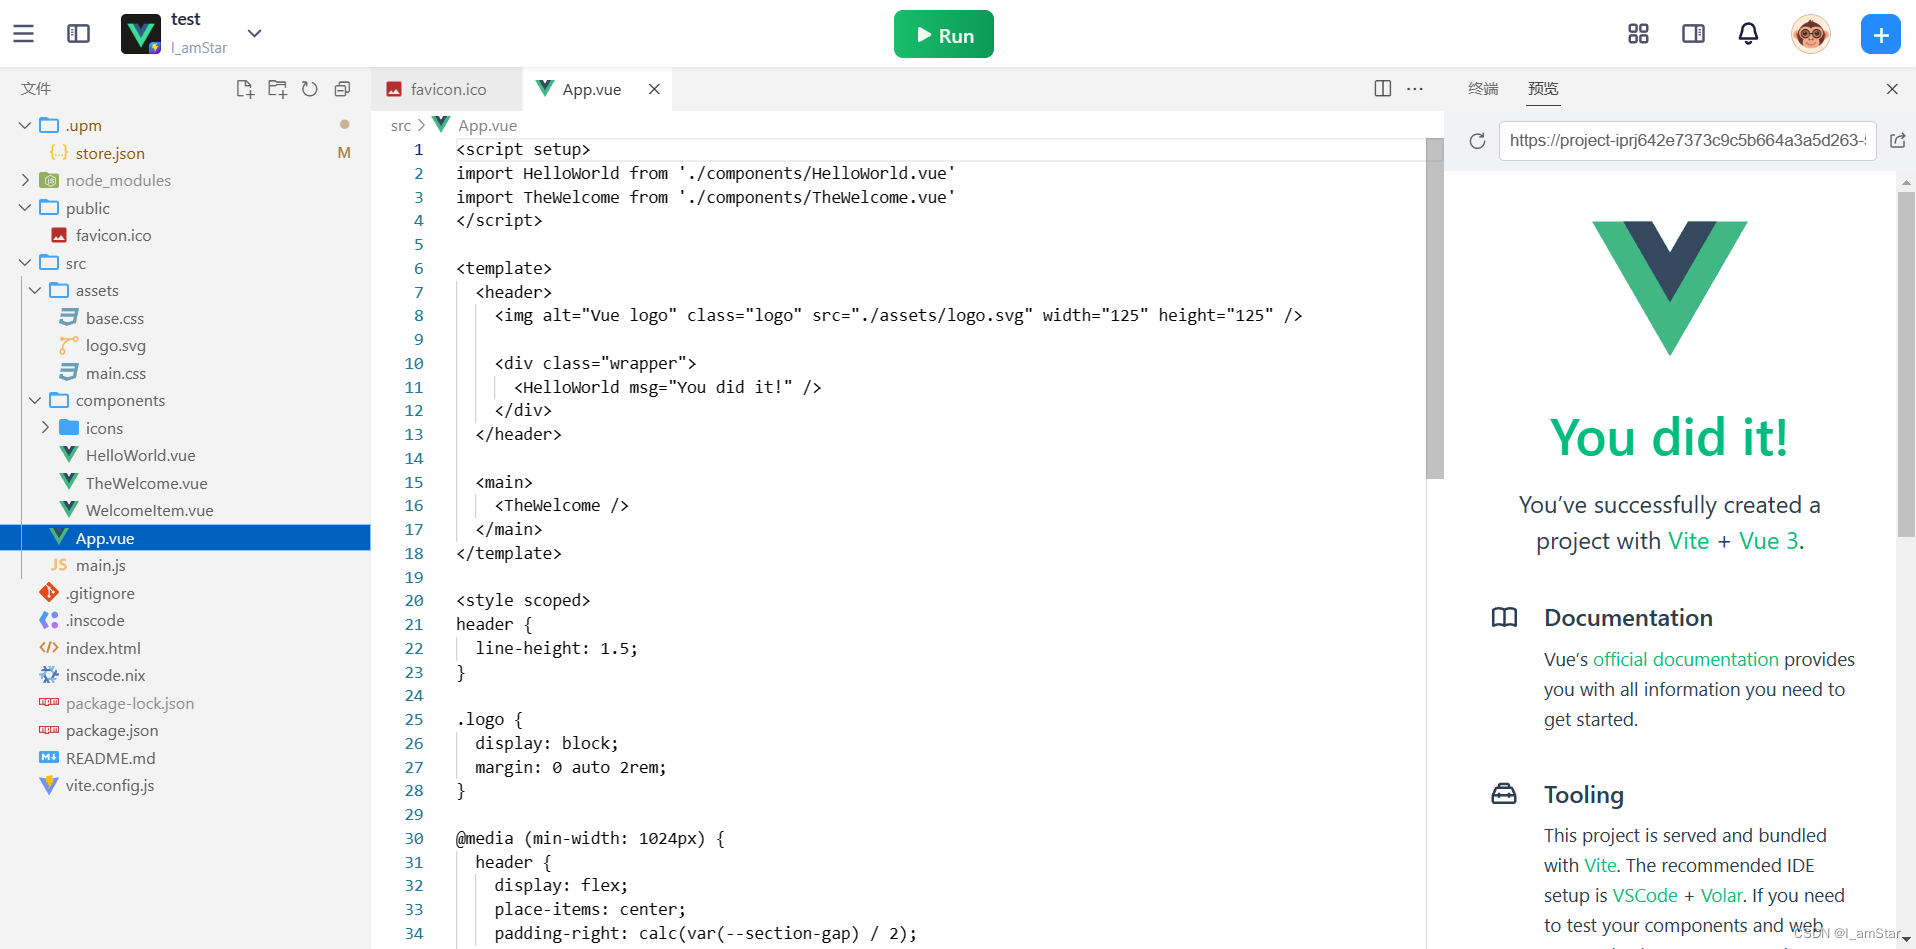Split the editor view icon
The width and height of the screenshot is (1916, 949).
point(1383,89)
